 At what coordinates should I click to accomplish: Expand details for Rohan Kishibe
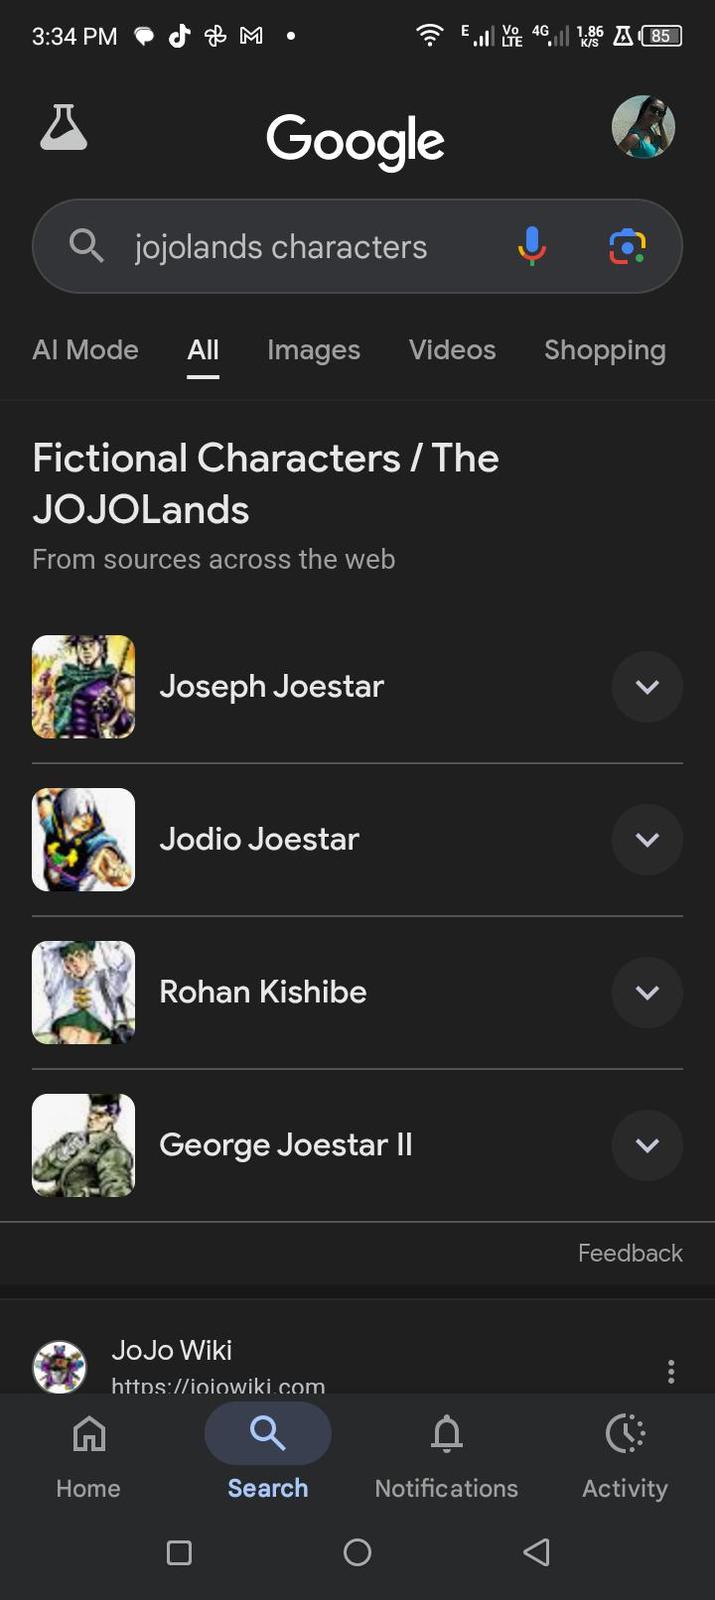coord(647,992)
